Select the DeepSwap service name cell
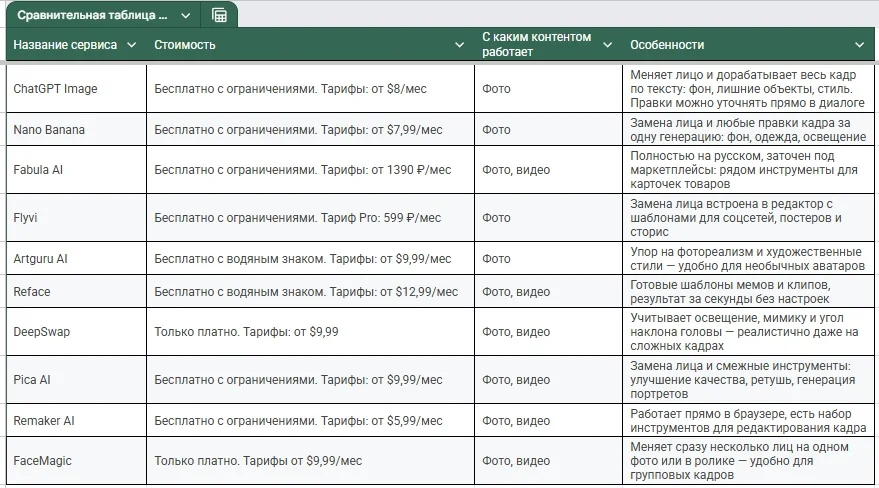The height and width of the screenshot is (488, 879). pyautogui.click(x=76, y=332)
